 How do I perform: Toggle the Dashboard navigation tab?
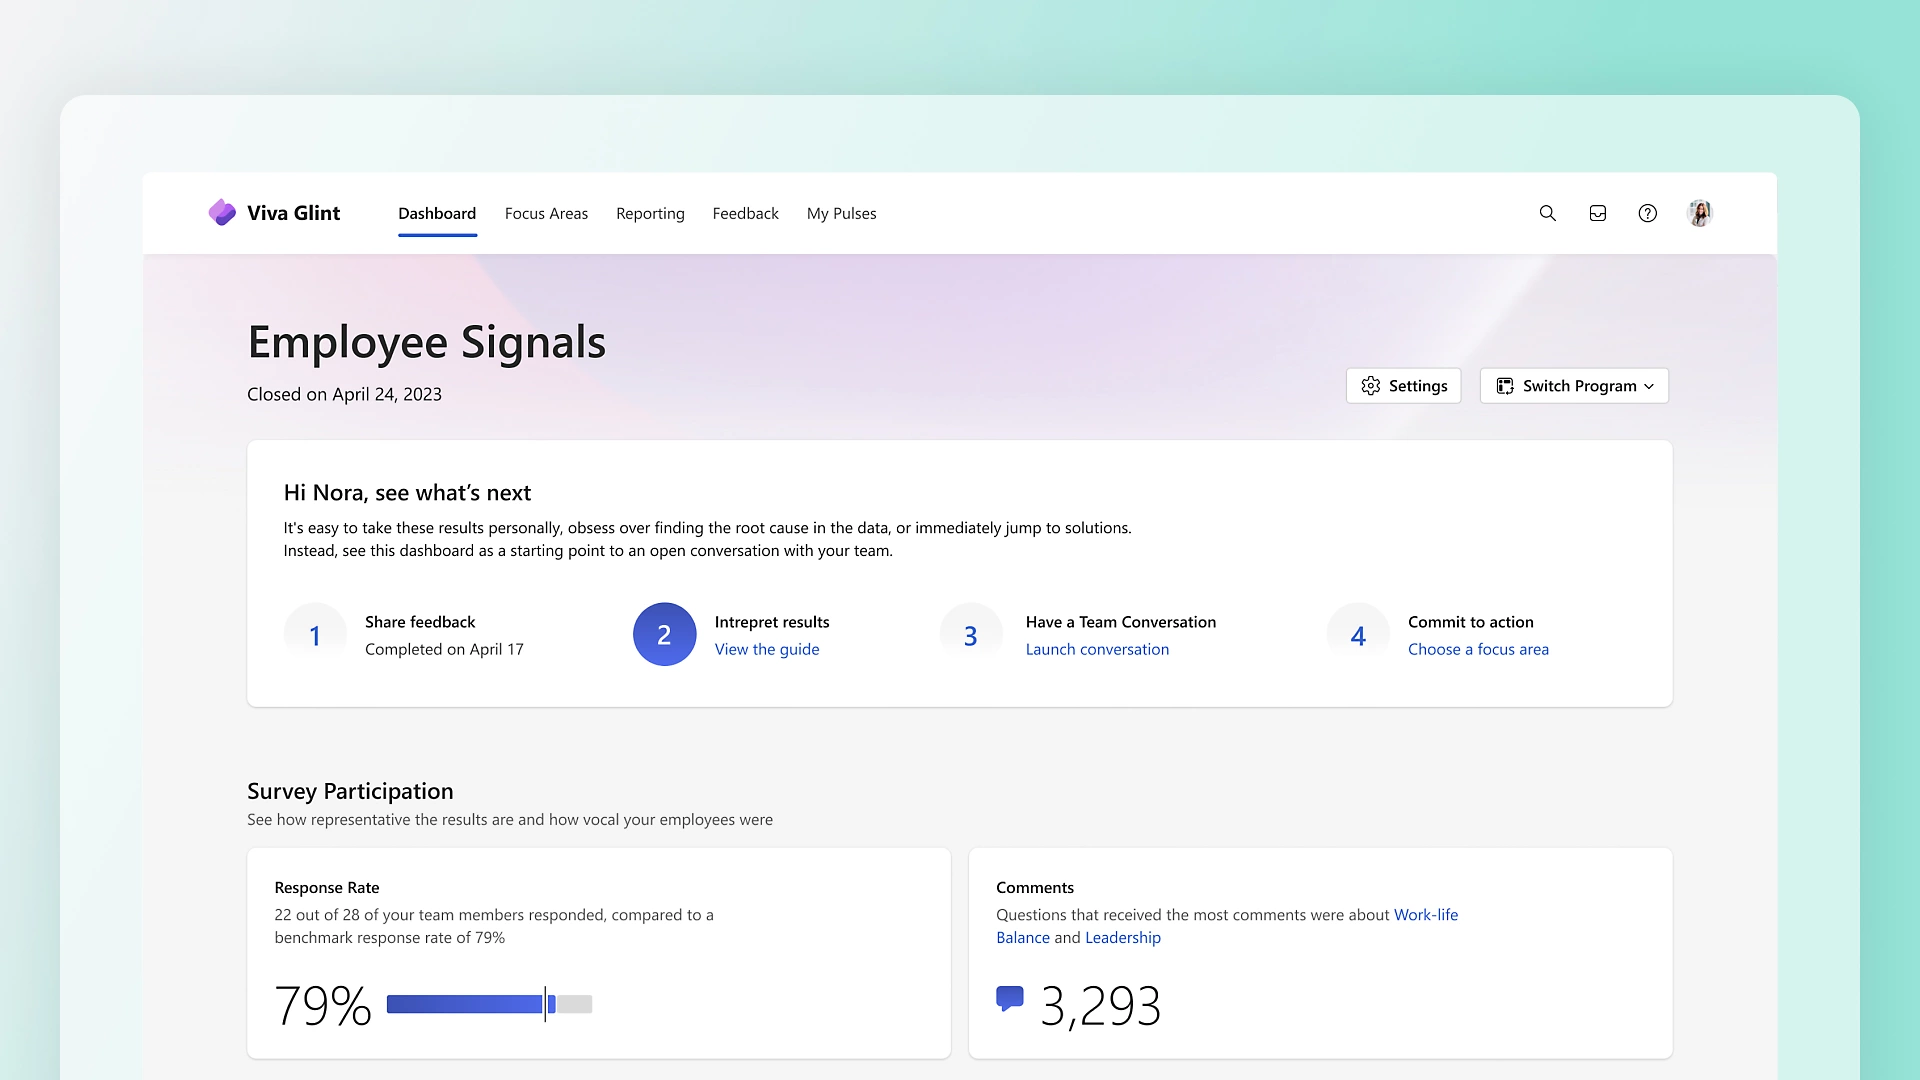(x=436, y=212)
